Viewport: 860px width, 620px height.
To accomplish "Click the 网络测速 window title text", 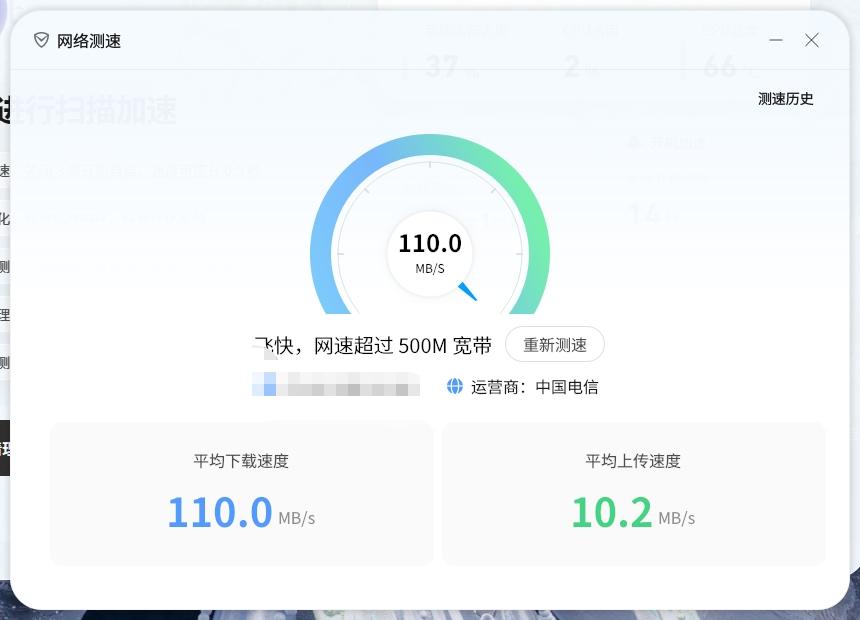I will (89, 41).
